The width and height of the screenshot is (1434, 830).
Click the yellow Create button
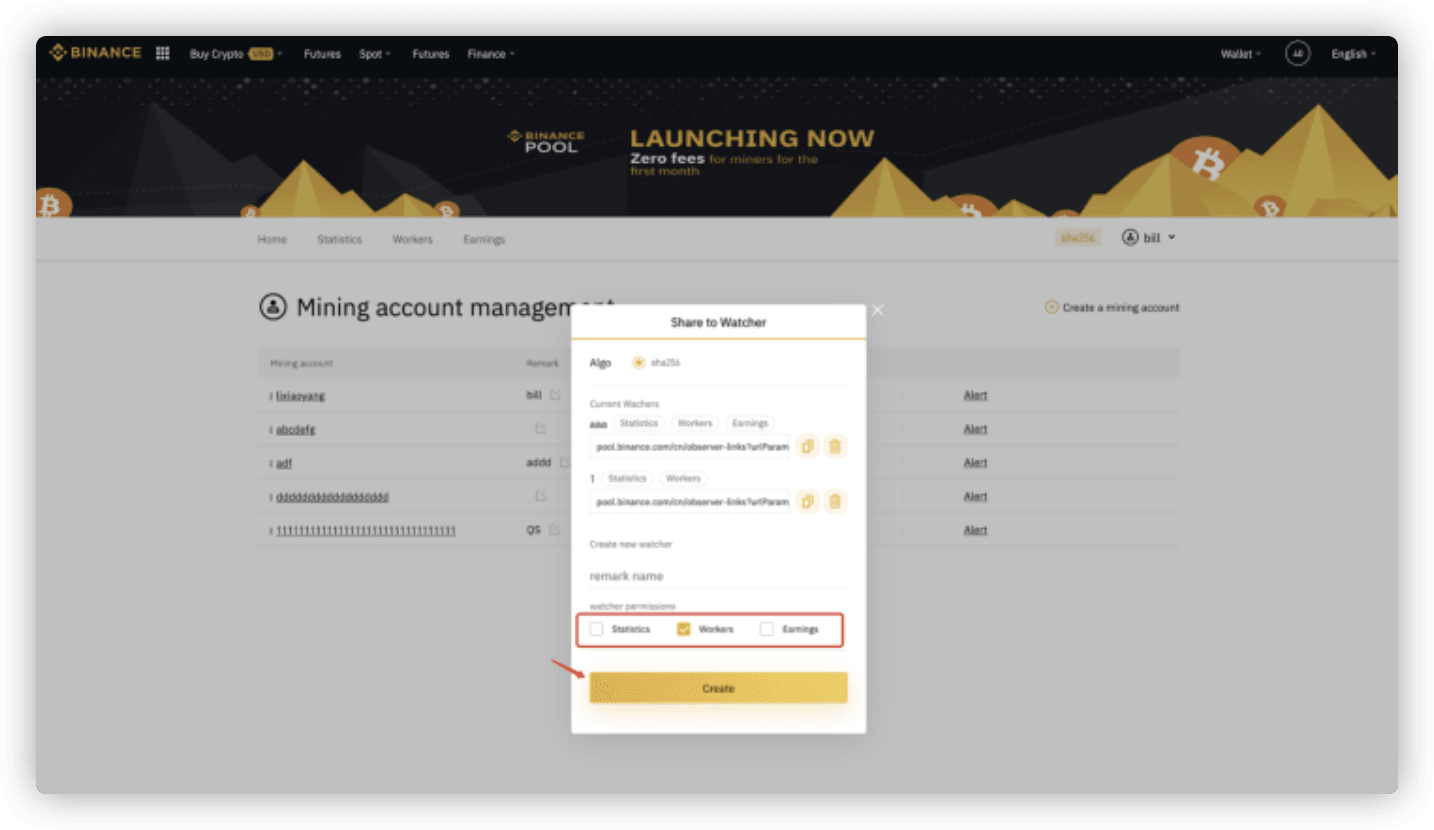tap(718, 688)
